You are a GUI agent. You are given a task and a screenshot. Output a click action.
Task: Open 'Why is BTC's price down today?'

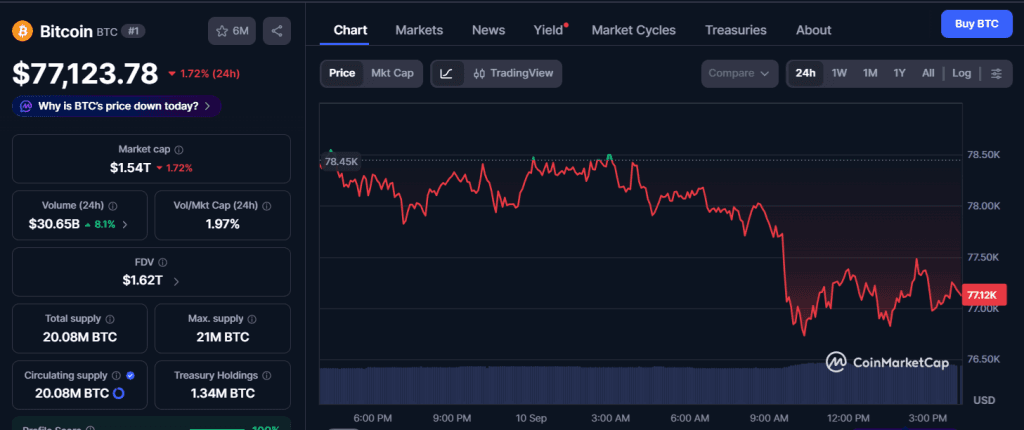point(117,106)
